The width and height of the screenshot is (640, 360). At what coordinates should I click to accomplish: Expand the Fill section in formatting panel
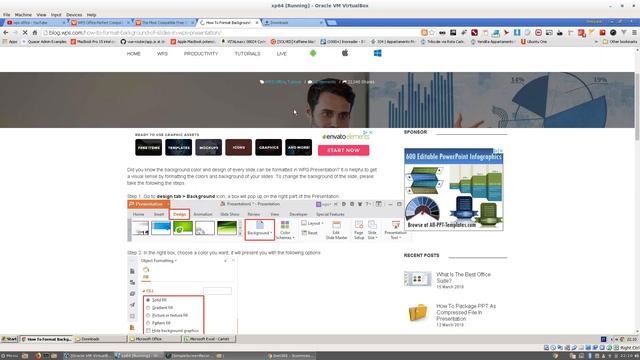click(x=148, y=291)
